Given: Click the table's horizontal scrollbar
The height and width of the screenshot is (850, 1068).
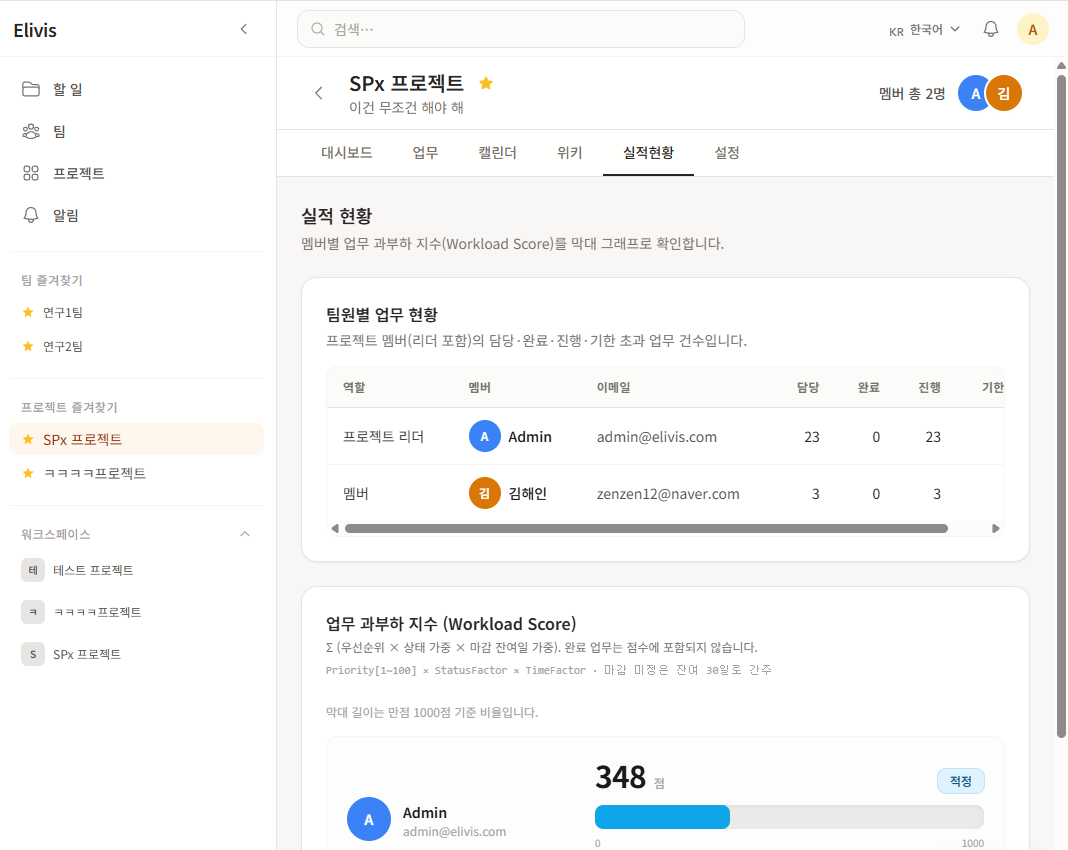Looking at the screenshot, I should tap(645, 528).
